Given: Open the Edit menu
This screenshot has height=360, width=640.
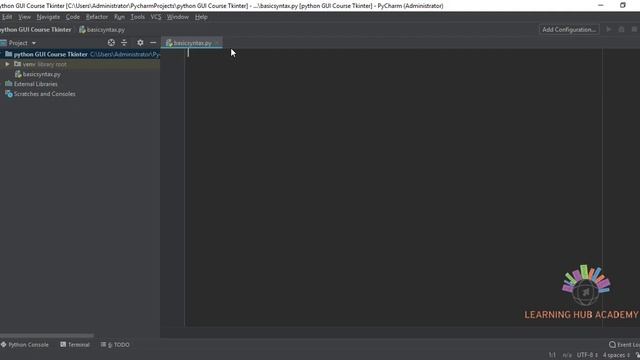Looking at the screenshot, I should [x=7, y=17].
